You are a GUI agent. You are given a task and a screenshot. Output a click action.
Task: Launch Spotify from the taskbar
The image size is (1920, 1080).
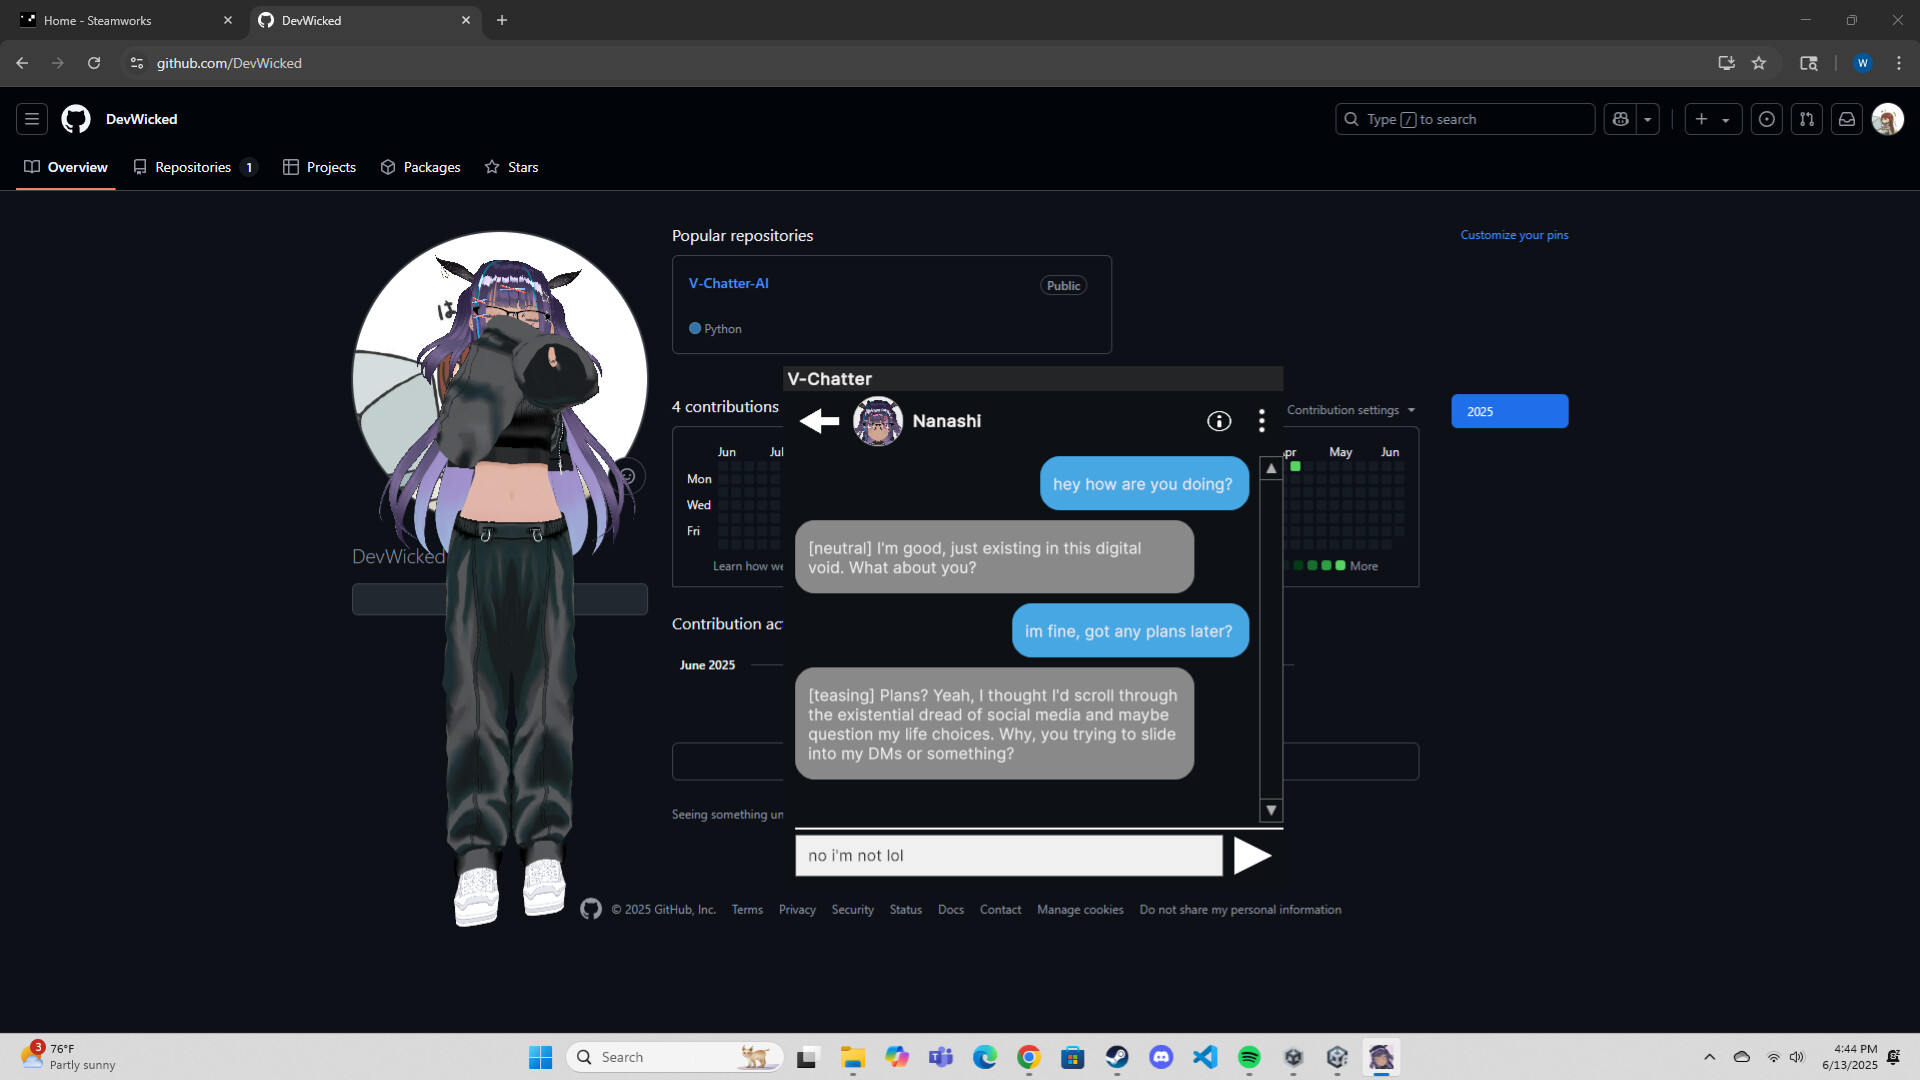[1249, 1056]
